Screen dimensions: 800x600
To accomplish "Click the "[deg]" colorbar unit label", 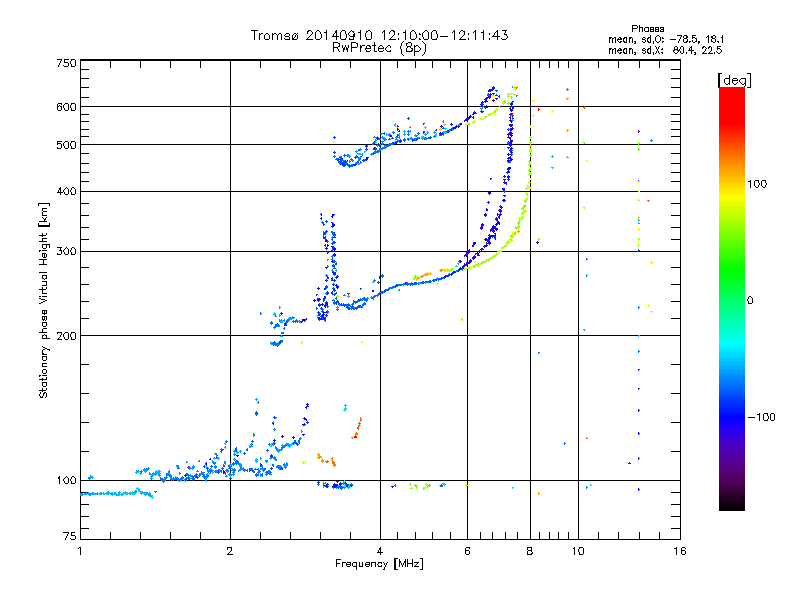I will pos(734,80).
